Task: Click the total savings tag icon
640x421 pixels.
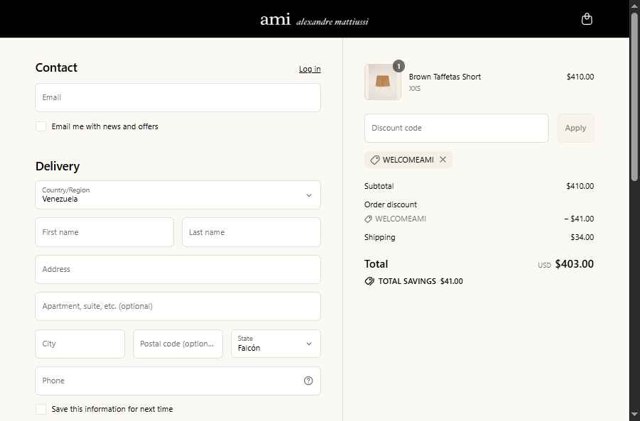Action: click(369, 281)
